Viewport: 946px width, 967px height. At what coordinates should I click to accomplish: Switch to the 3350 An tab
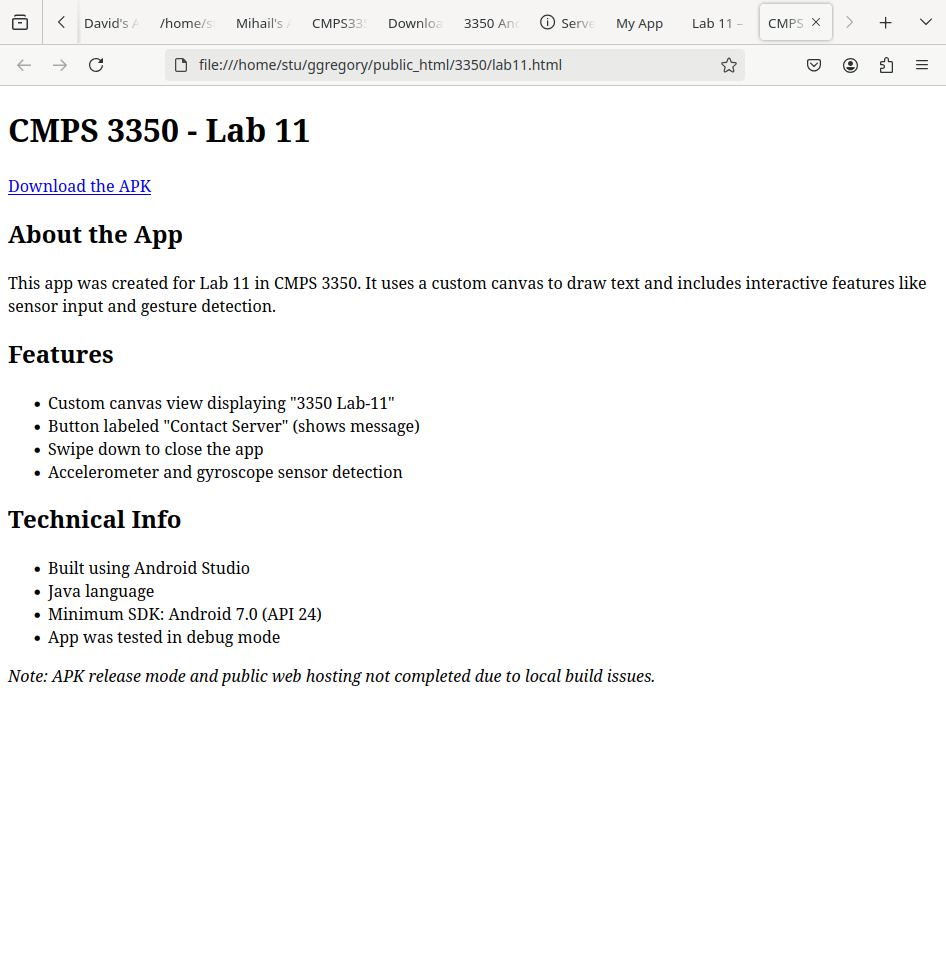click(x=490, y=23)
